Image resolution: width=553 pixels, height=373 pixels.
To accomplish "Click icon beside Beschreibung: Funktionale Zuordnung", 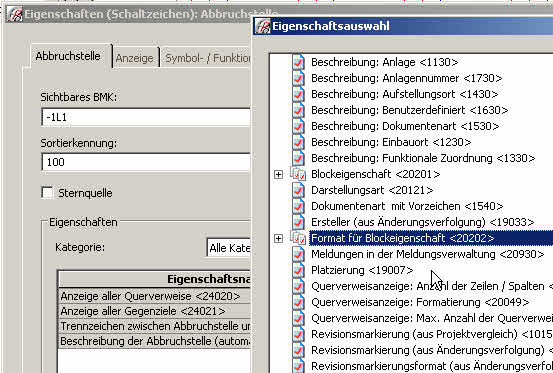I will (298, 158).
